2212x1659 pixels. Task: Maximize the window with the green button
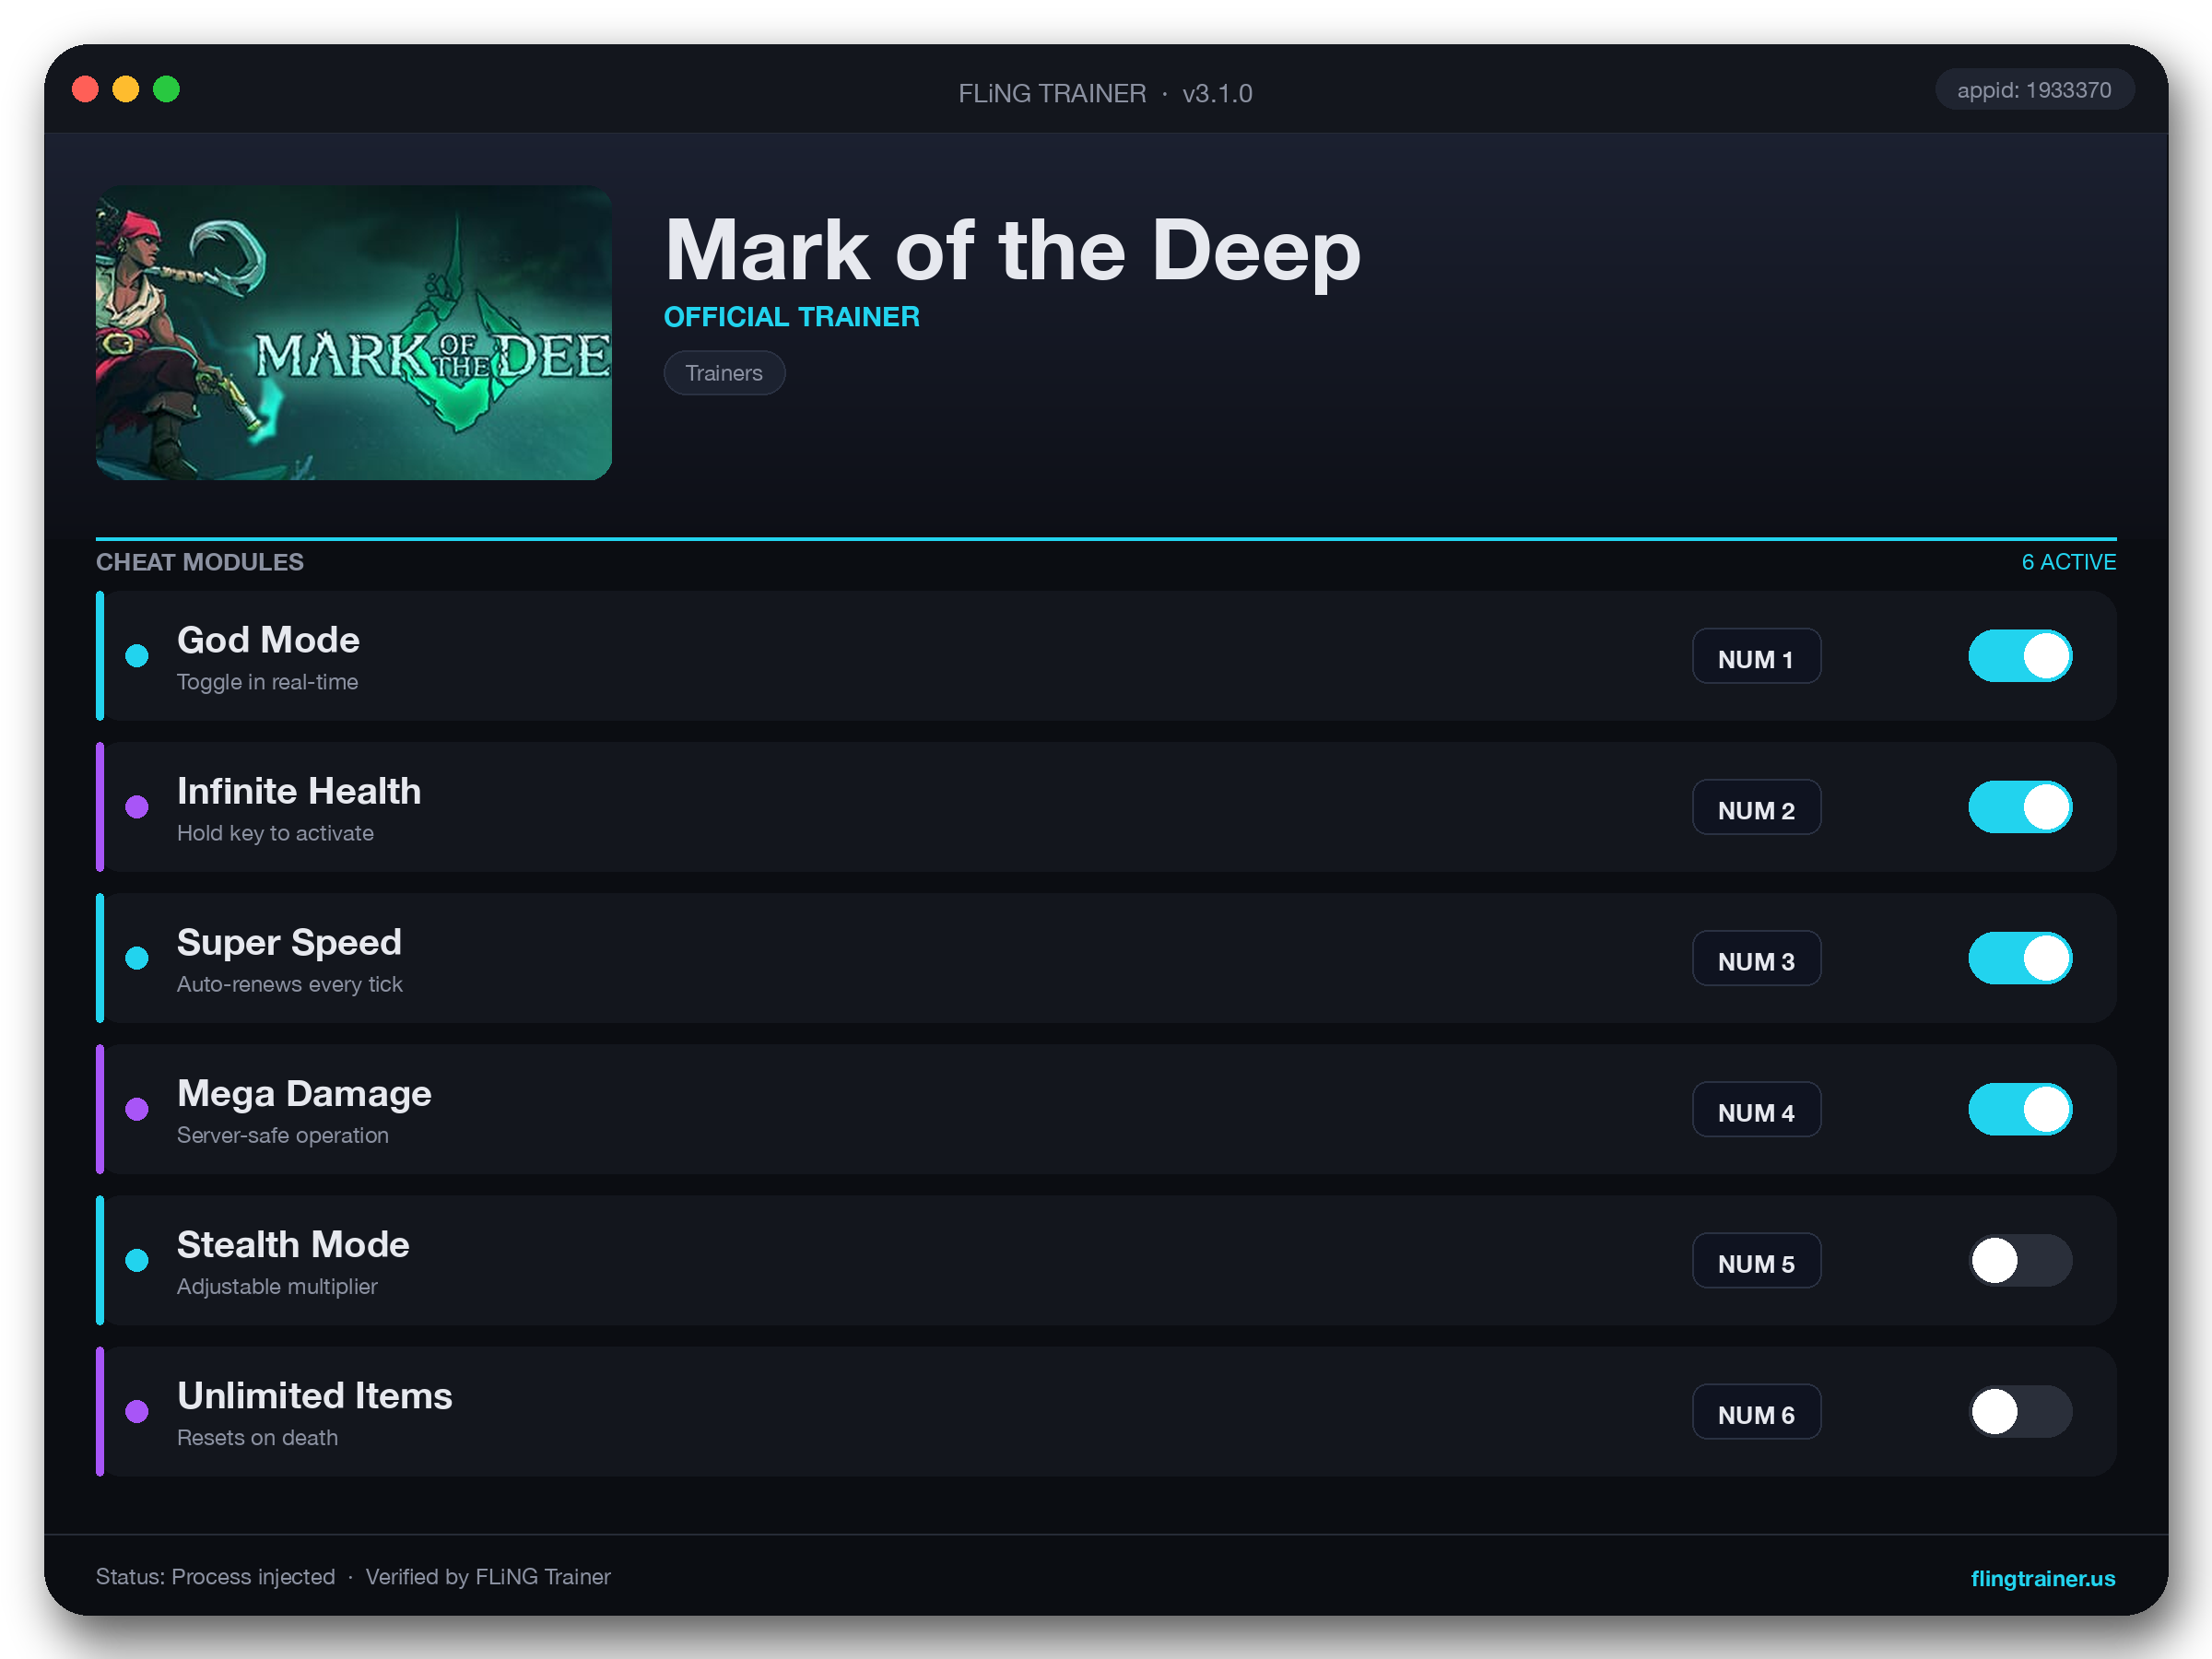tap(167, 90)
